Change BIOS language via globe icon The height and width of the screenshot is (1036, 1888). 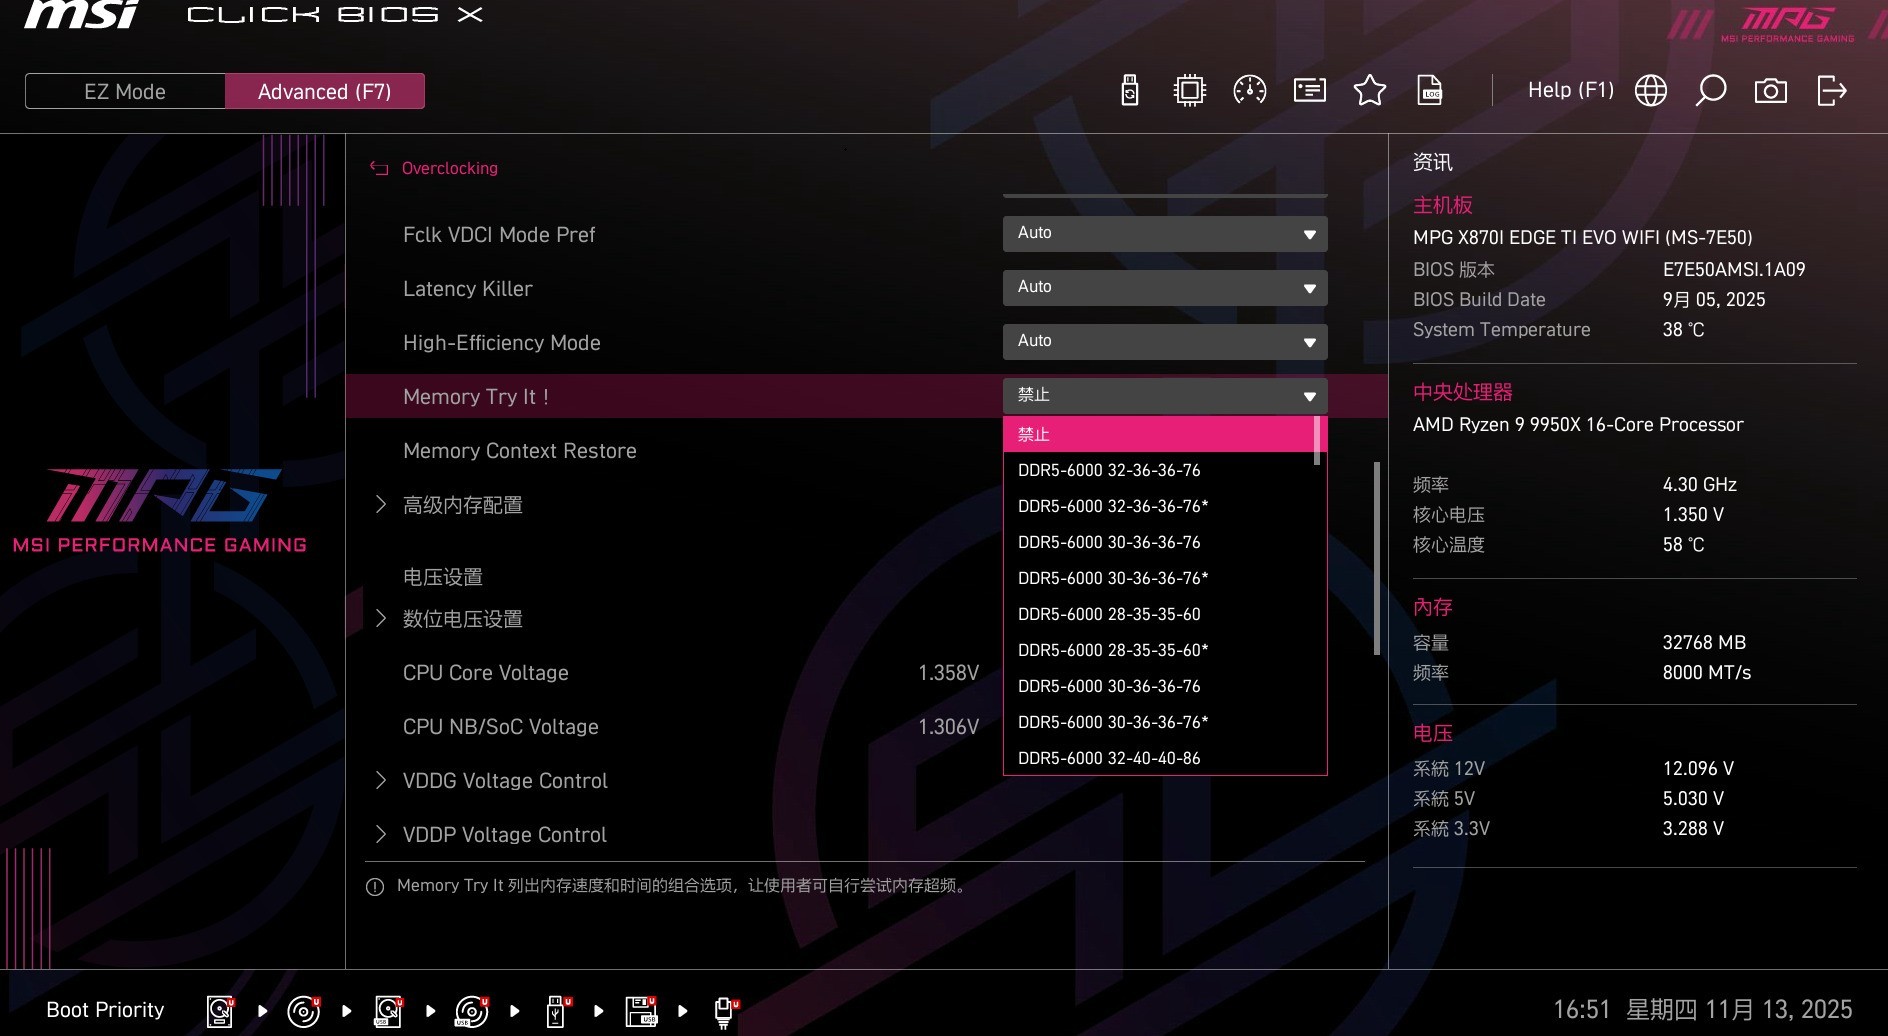[x=1650, y=90]
